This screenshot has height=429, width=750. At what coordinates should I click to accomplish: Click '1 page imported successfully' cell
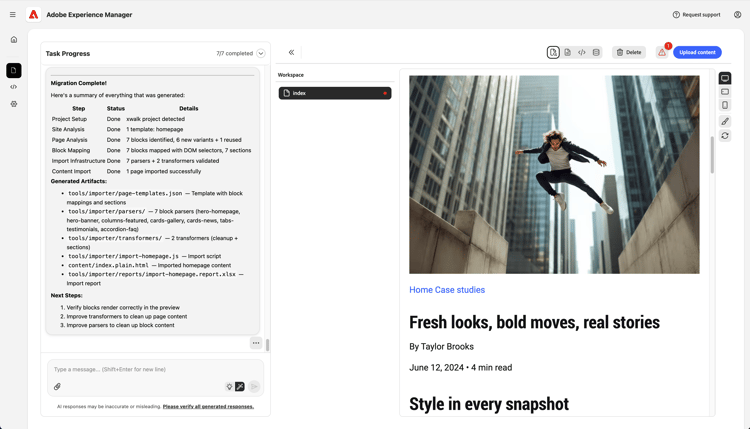(164, 171)
